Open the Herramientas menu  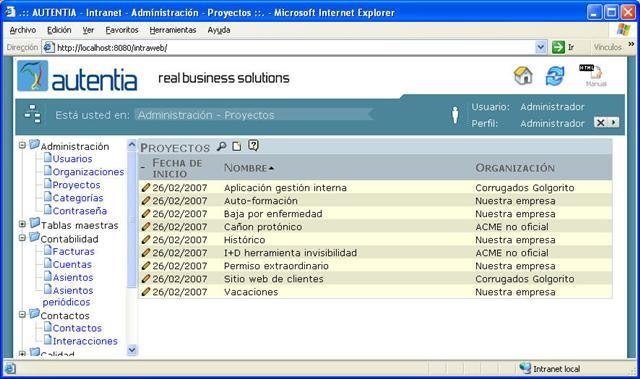point(173,30)
